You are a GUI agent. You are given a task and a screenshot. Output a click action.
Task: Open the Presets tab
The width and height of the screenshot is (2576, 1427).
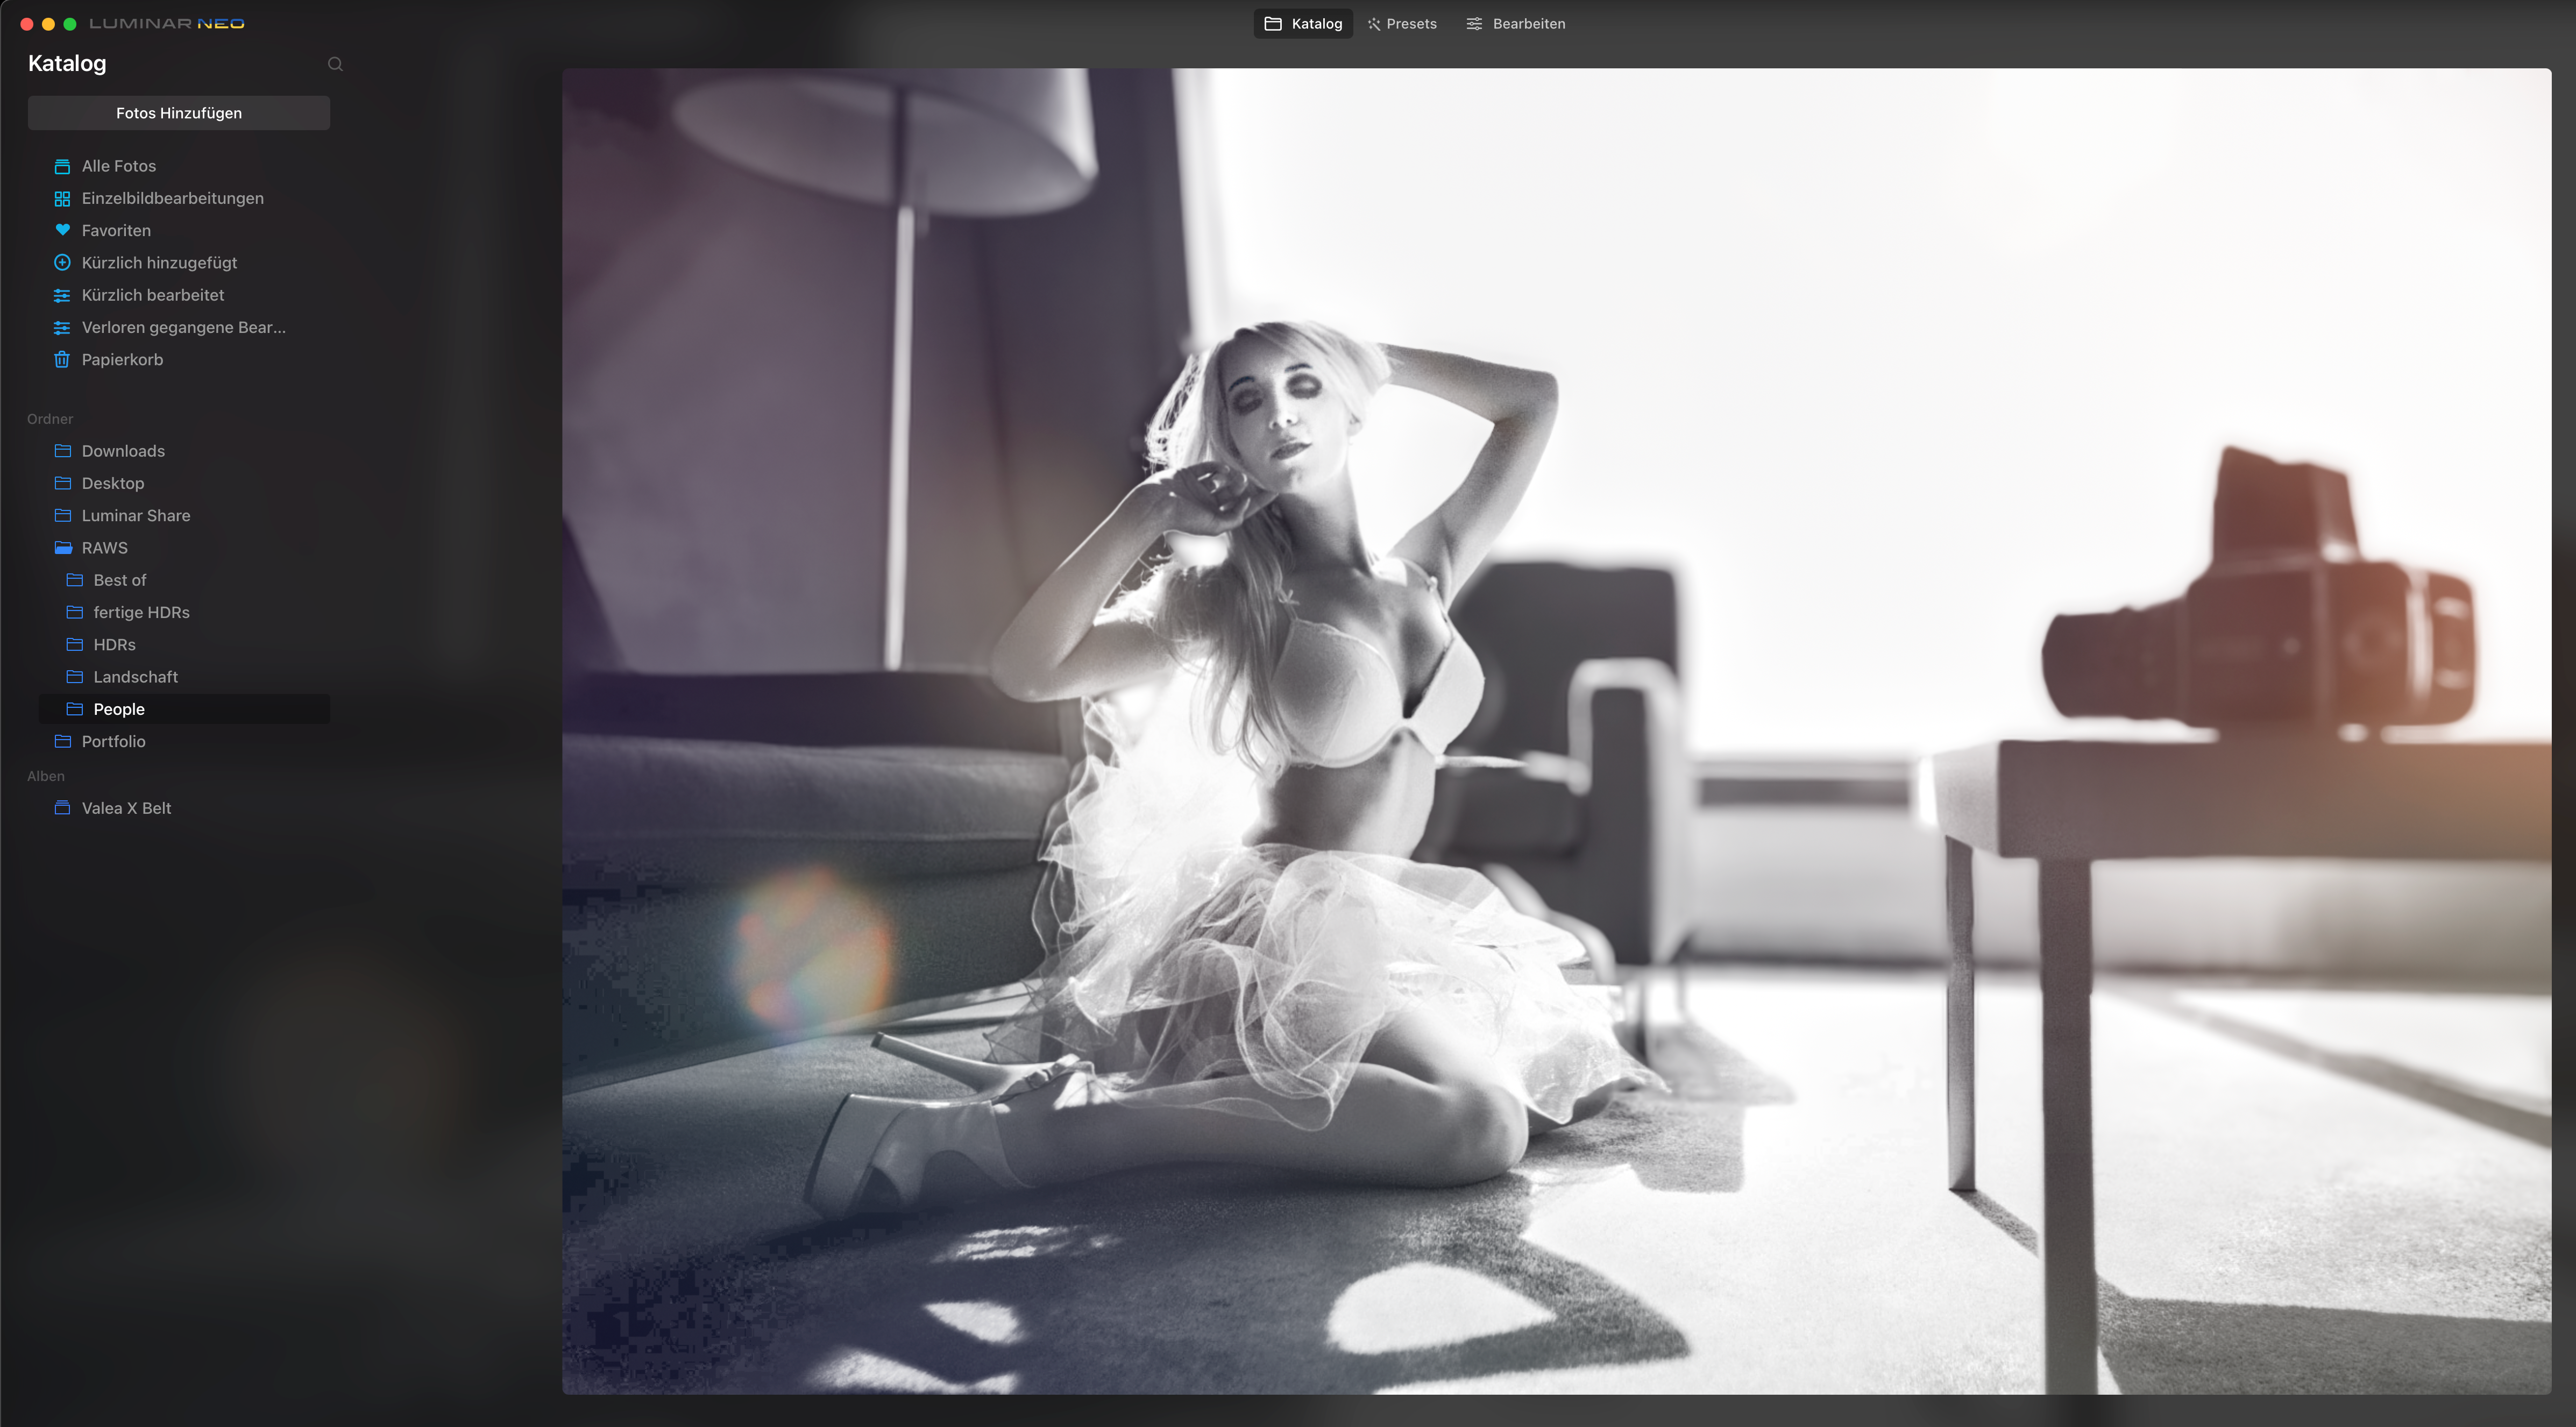point(1402,24)
